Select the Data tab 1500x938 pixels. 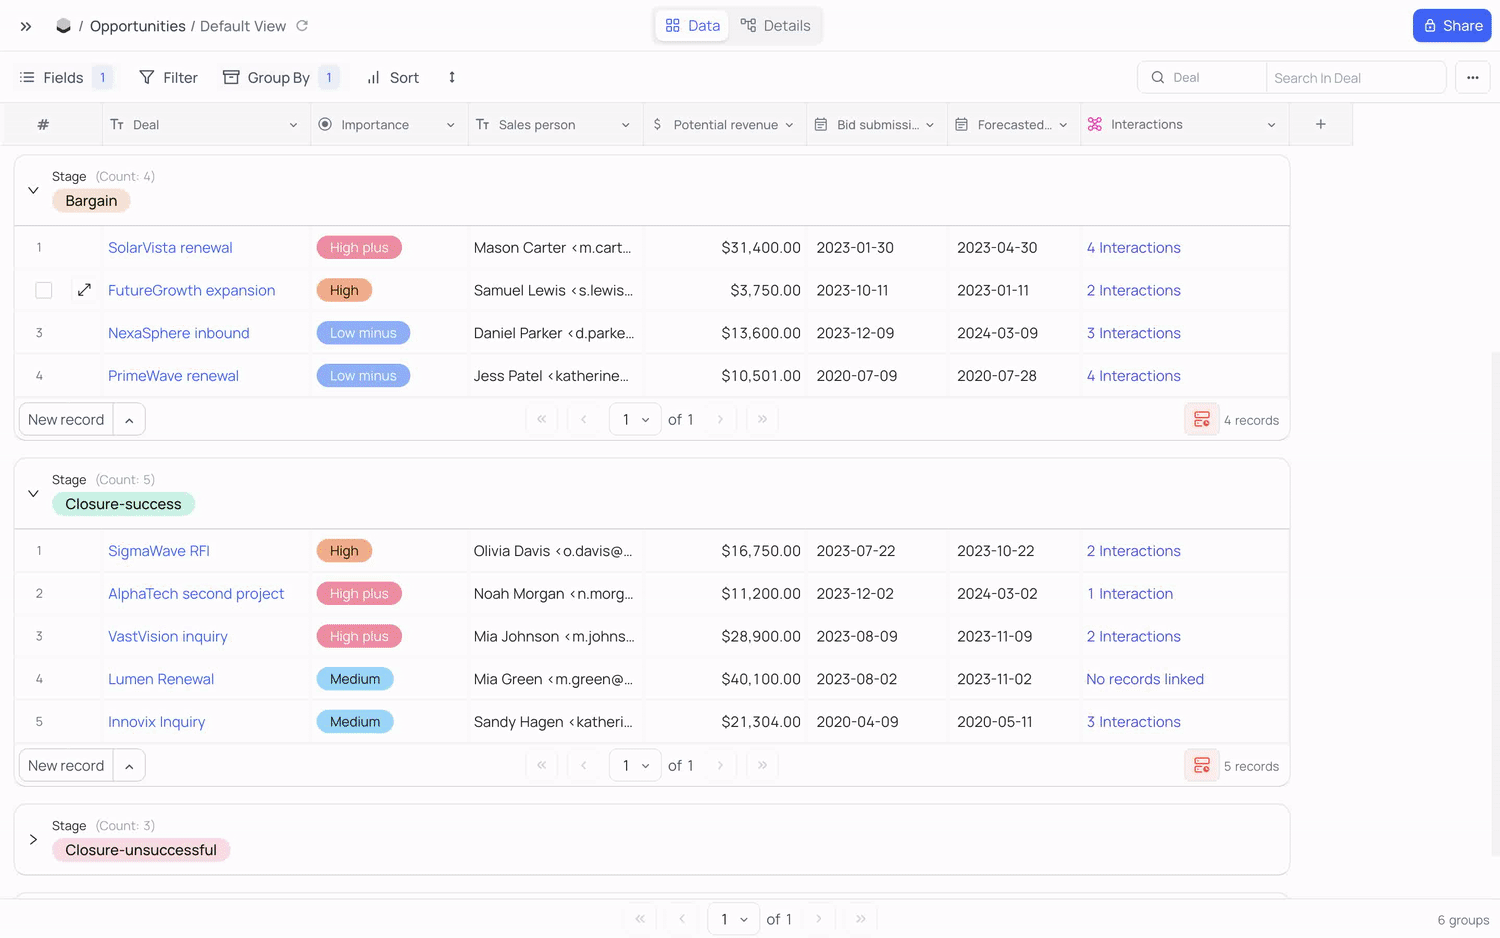click(x=692, y=26)
